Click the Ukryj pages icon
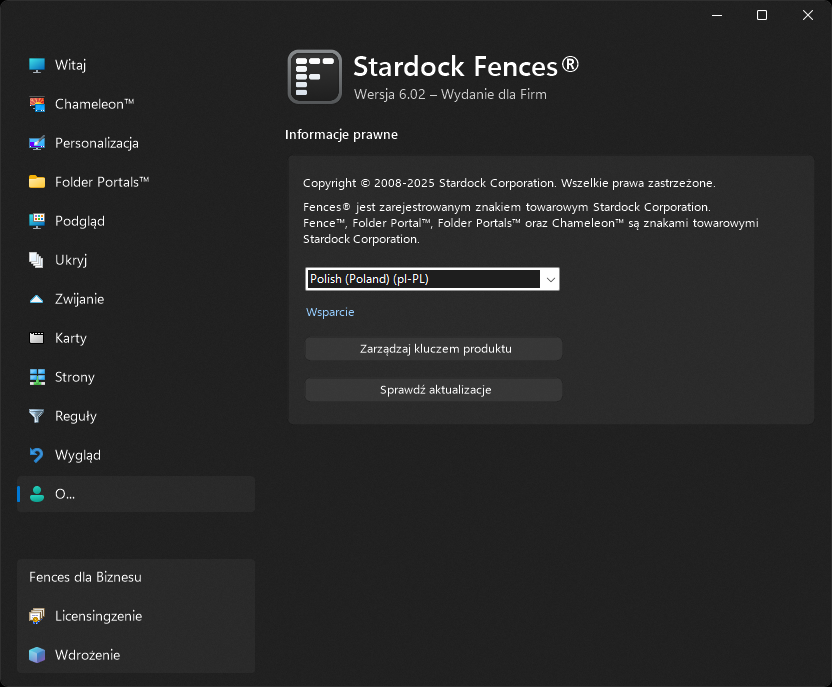Image resolution: width=832 pixels, height=687 pixels. (x=37, y=260)
